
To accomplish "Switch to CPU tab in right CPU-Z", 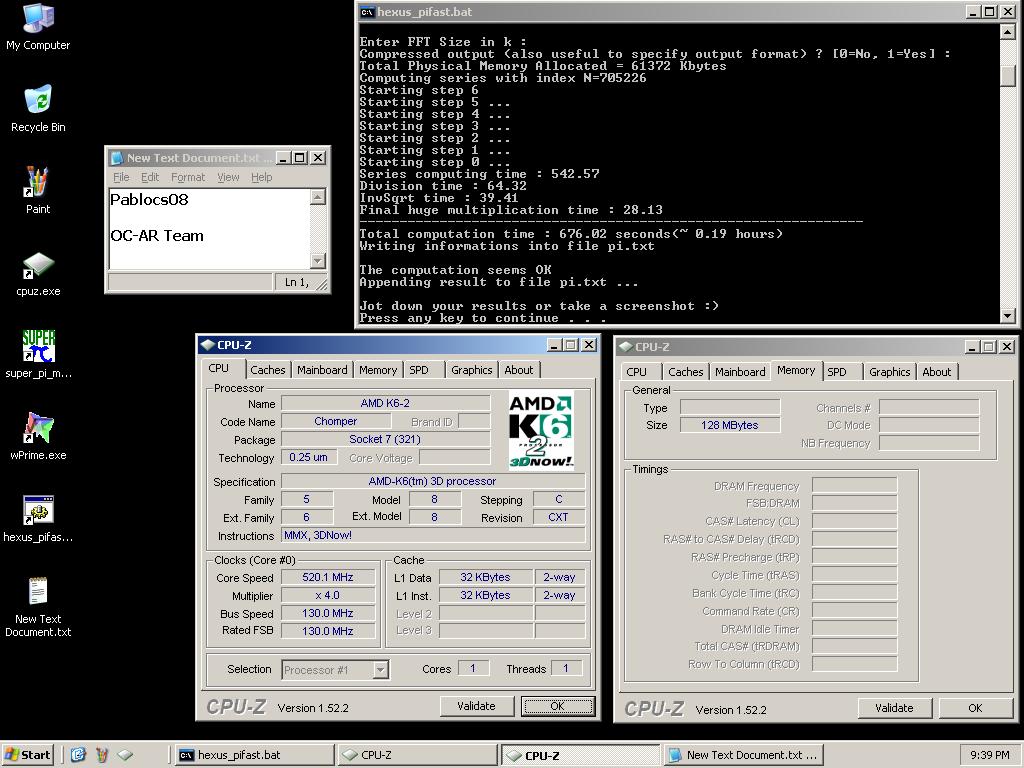I will point(637,372).
